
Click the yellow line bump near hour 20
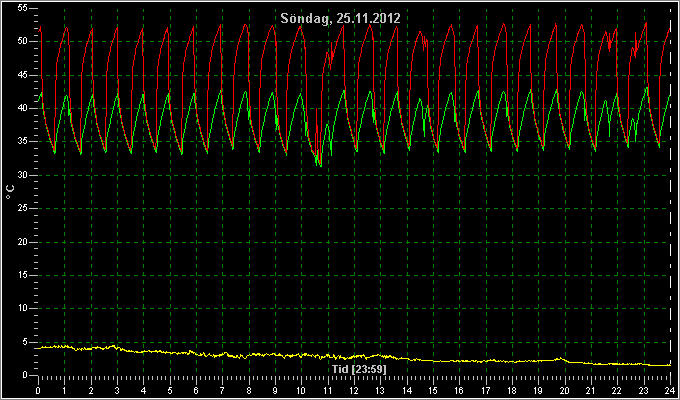pos(560,358)
